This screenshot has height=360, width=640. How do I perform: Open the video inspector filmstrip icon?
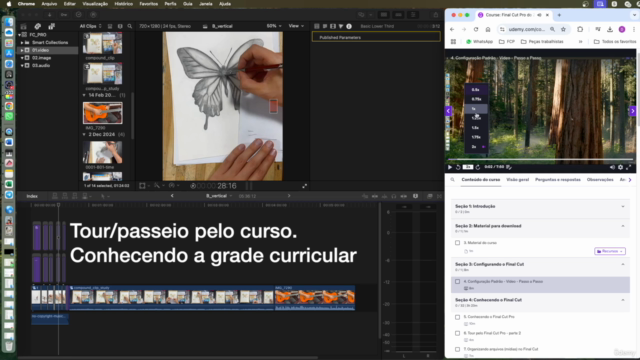coord(333,26)
